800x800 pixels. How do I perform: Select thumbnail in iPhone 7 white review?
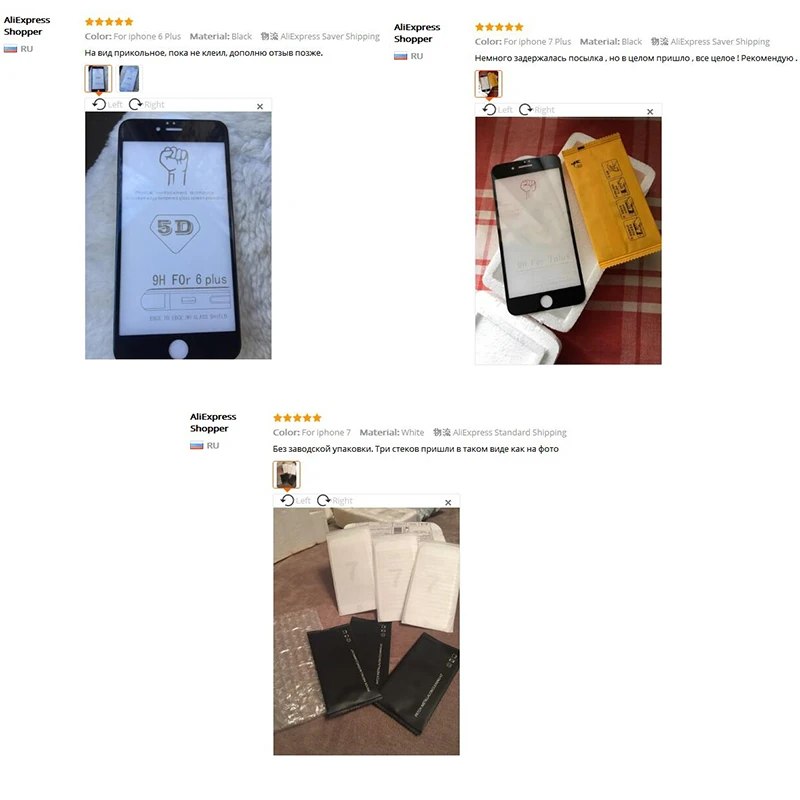(287, 474)
